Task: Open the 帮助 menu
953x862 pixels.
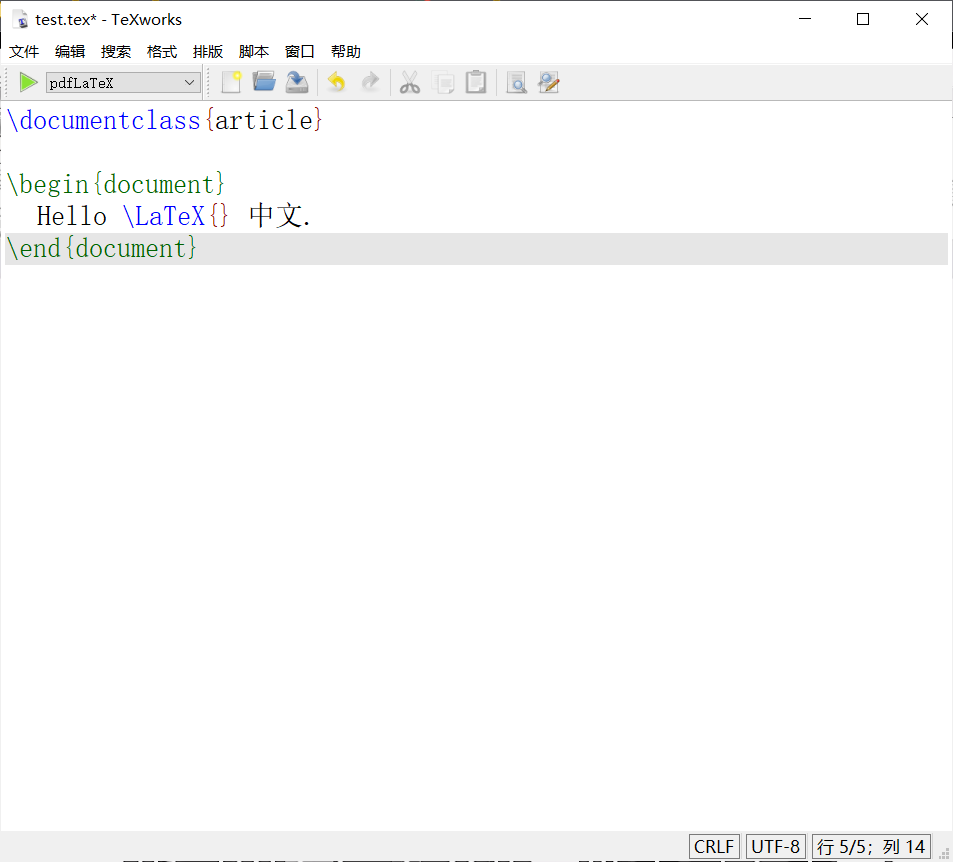Action: coord(346,52)
